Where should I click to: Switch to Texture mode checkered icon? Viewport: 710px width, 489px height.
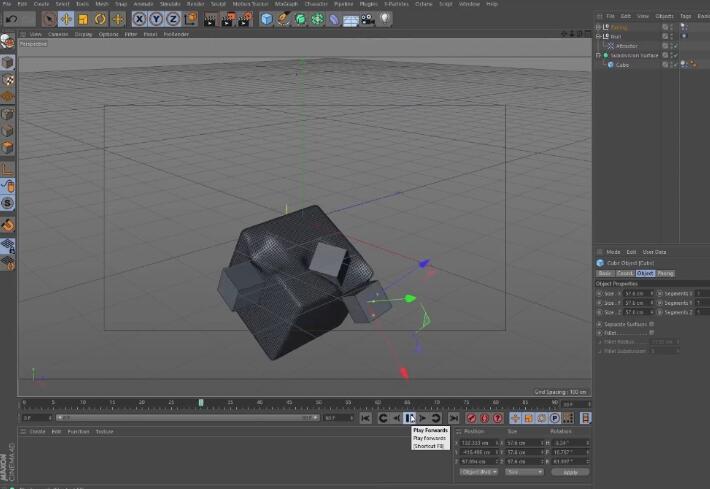click(x=7, y=80)
